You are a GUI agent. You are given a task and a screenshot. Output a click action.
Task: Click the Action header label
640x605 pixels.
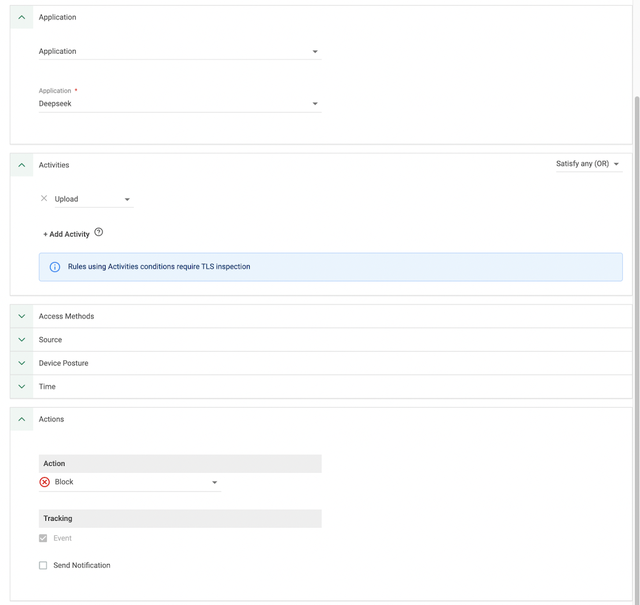[54, 464]
